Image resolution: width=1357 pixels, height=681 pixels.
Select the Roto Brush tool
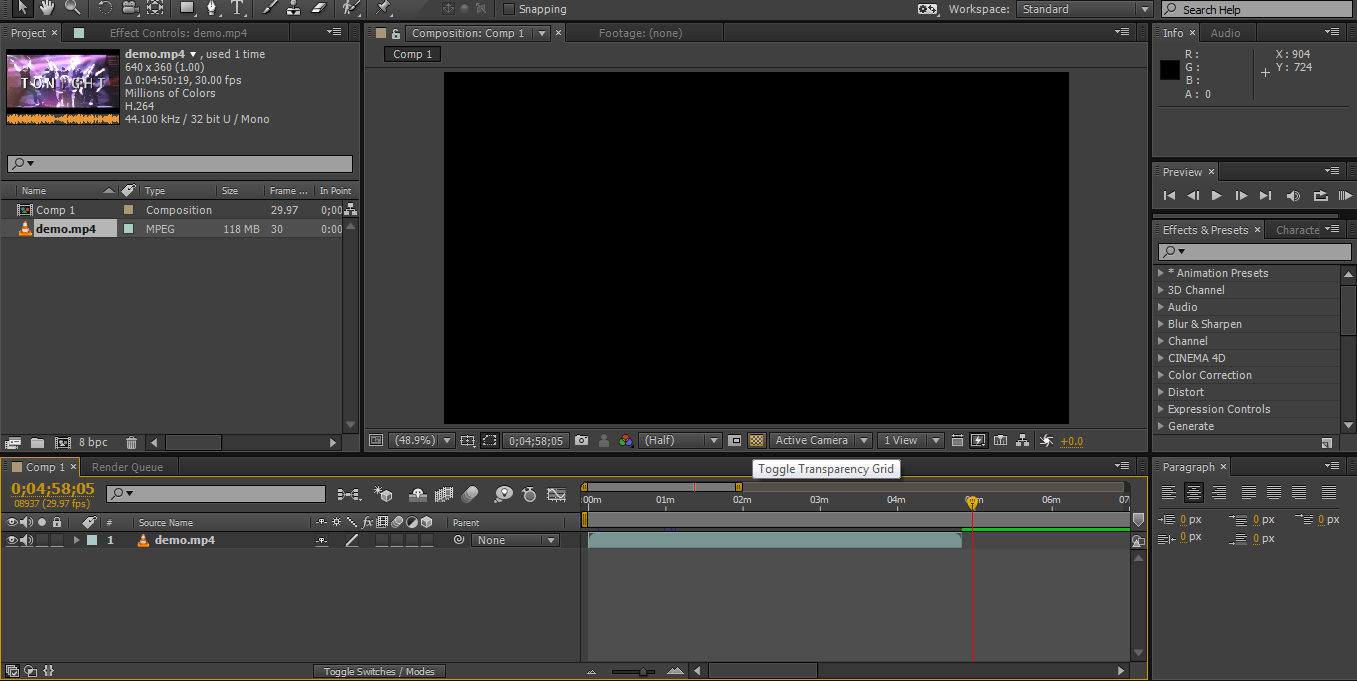tap(350, 8)
